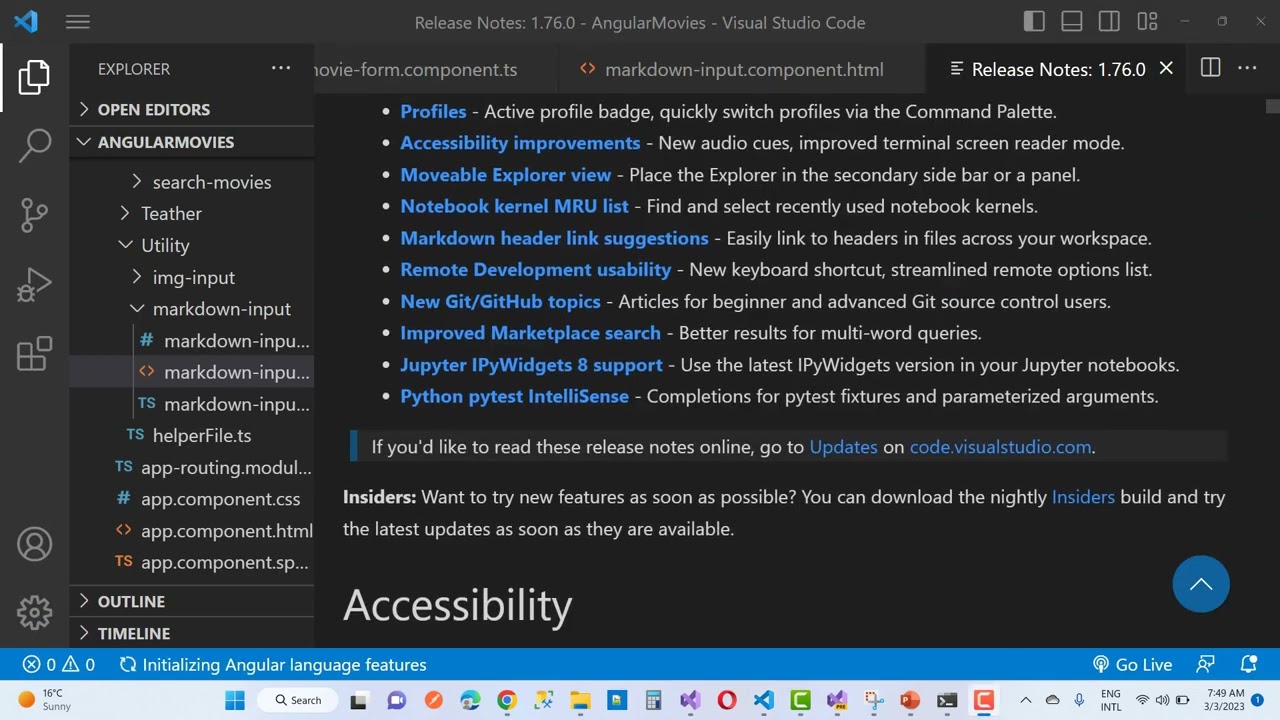1280x720 pixels.
Task: Open the Manage gear settings
Action: (34, 612)
